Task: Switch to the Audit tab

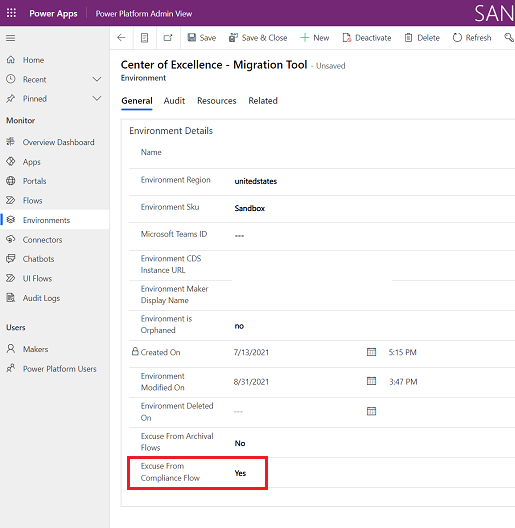Action: point(174,101)
